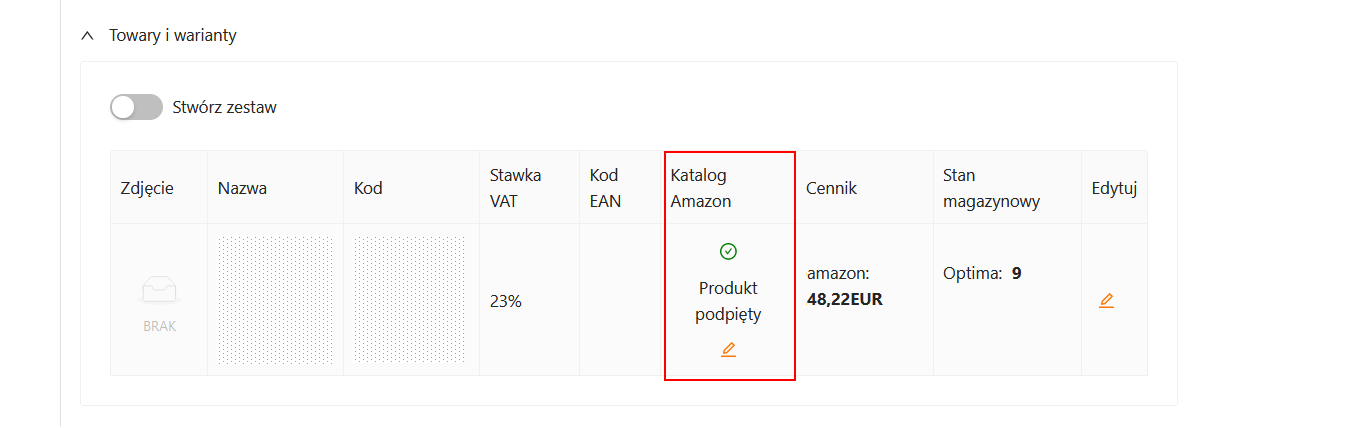Click the Towary i warianty heading
This screenshot has width=1371, height=428.
pyautogui.click(x=173, y=36)
